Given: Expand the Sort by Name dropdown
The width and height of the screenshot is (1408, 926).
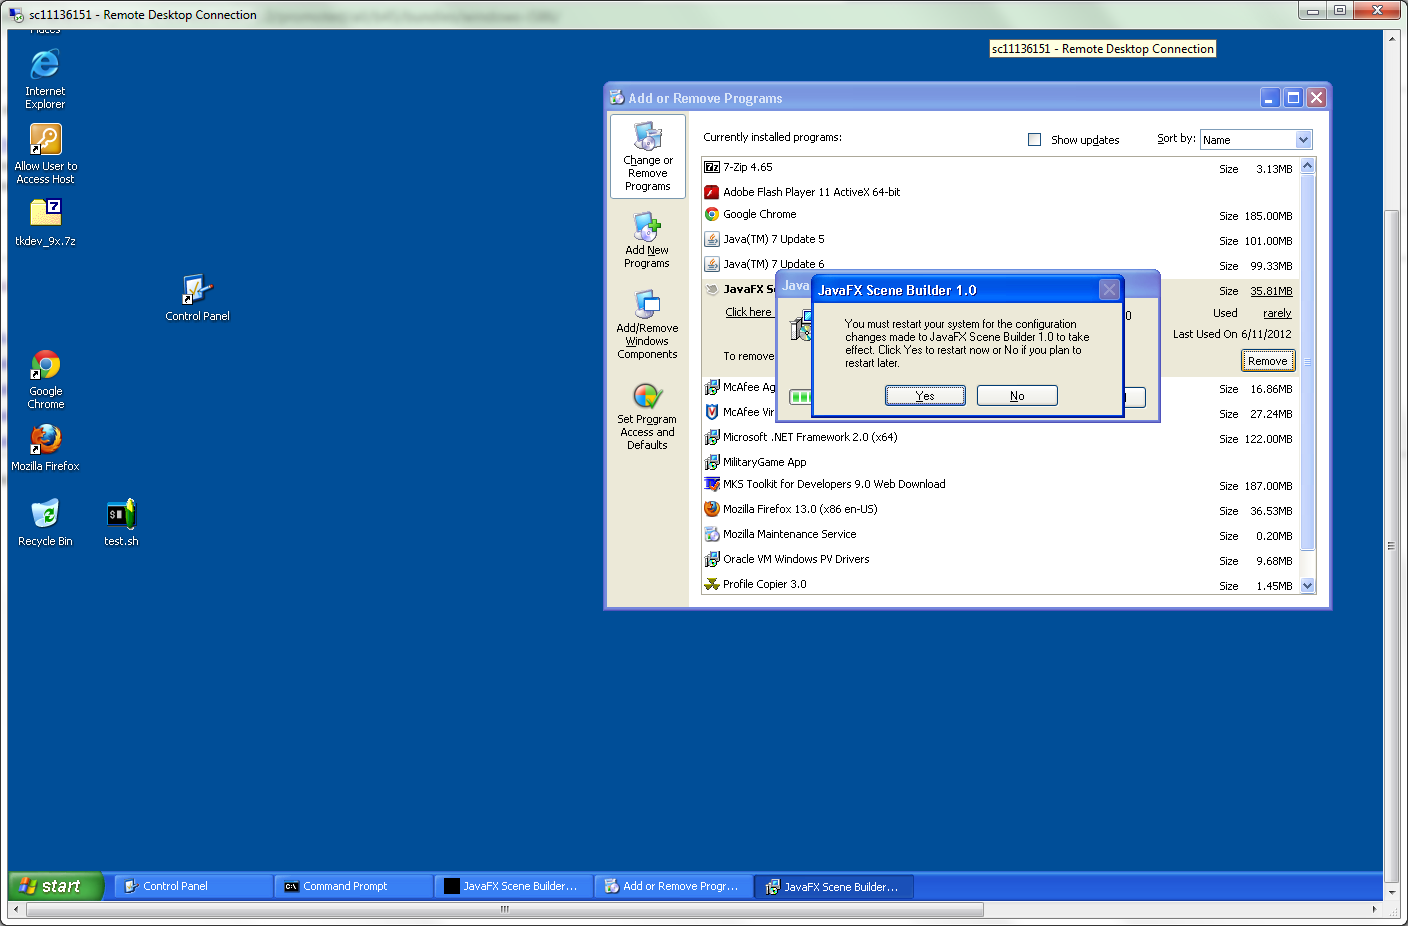Looking at the screenshot, I should point(1303,140).
